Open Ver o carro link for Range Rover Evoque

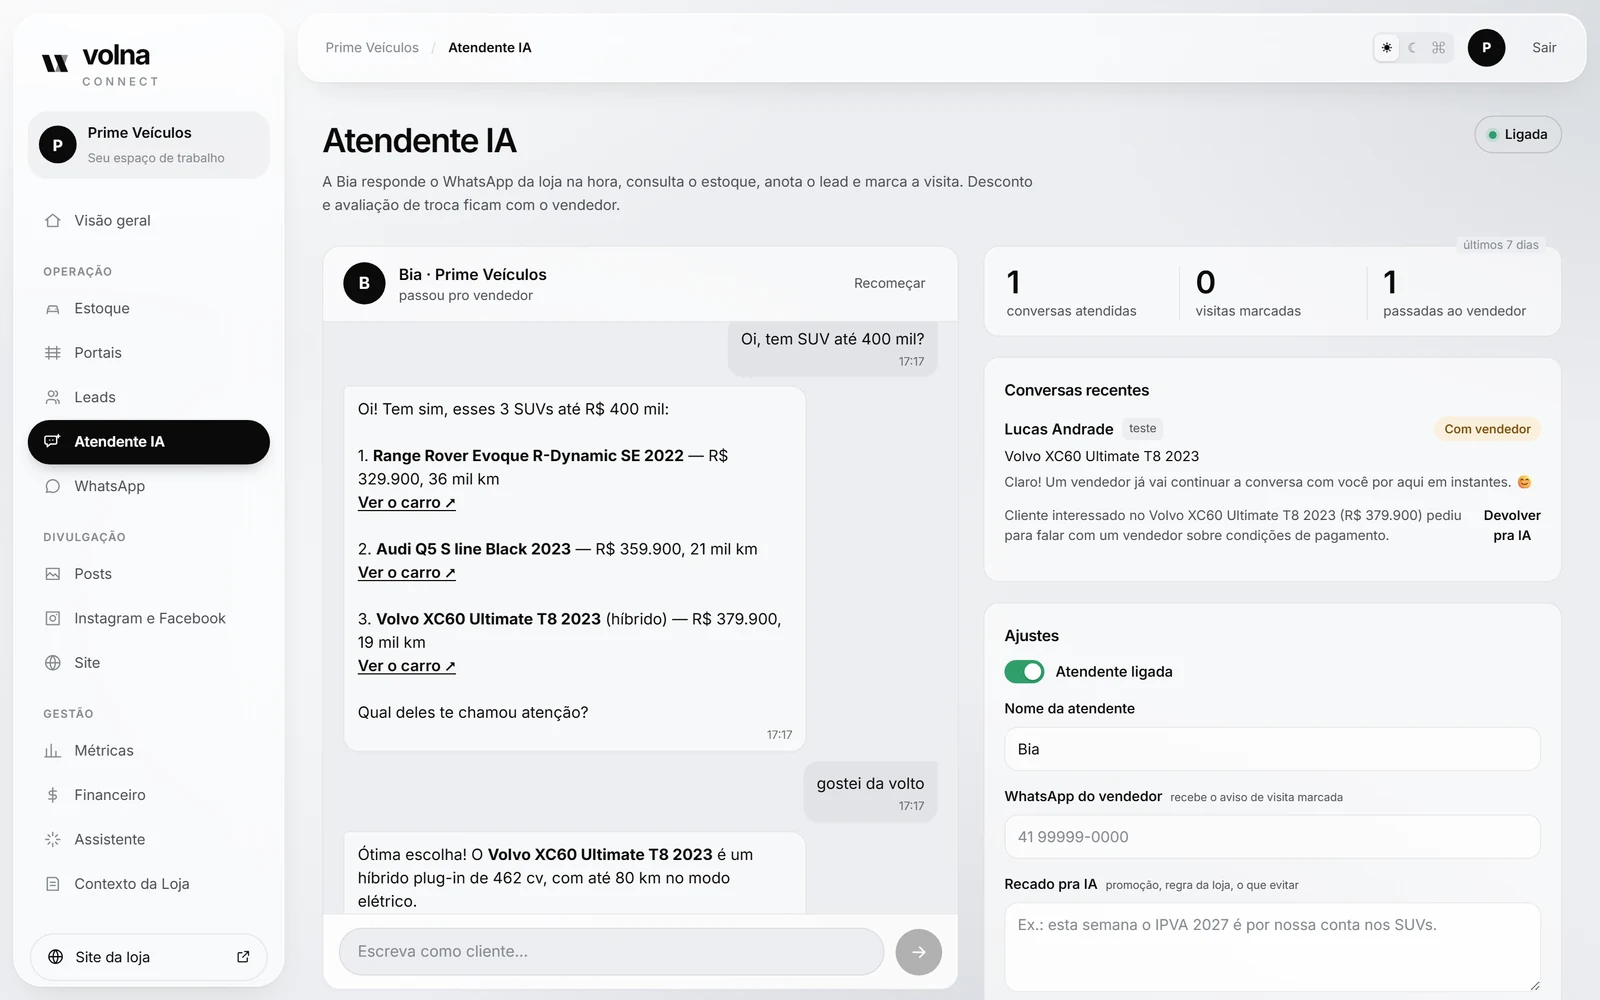[x=407, y=503]
